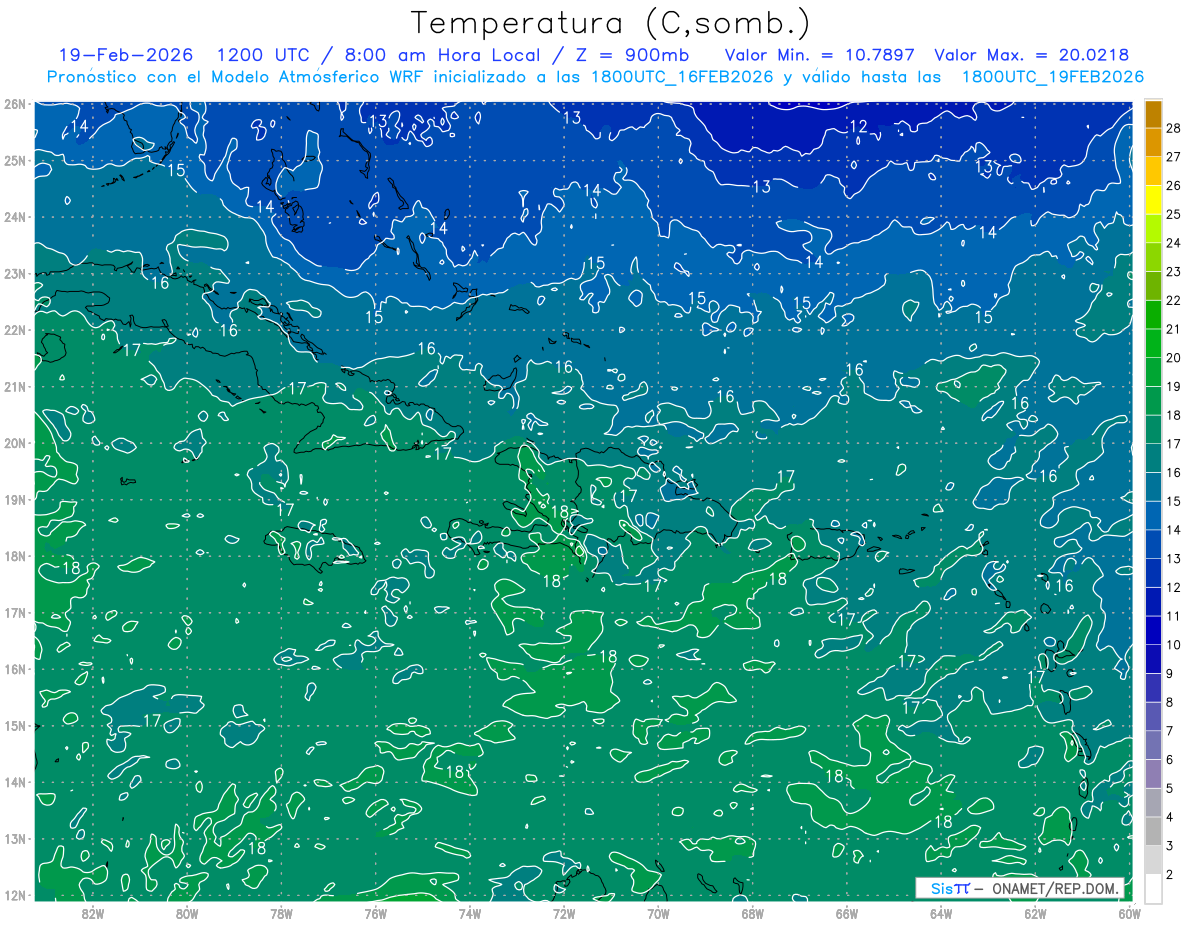Viewport: 1200px width, 927px height.
Task: Click the color scale label '8'
Action: click(1170, 702)
